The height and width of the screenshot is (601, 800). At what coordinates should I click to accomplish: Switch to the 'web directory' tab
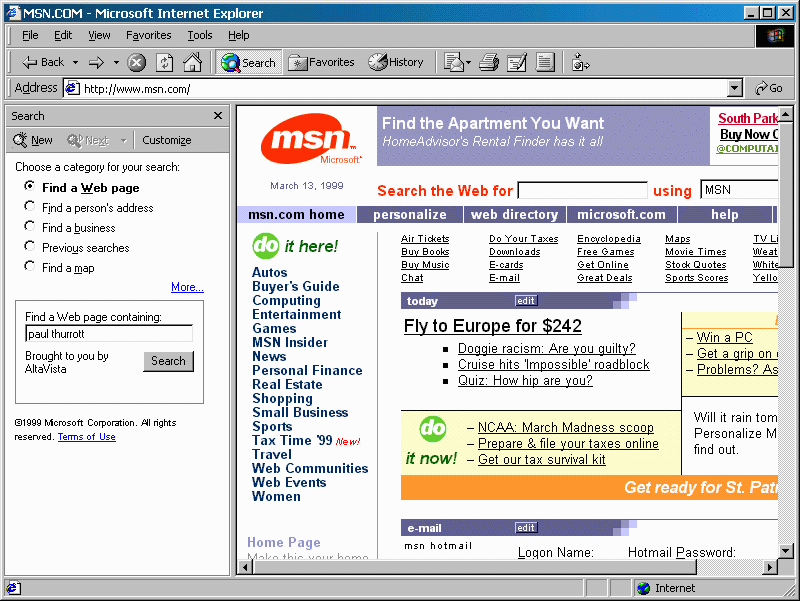point(514,214)
